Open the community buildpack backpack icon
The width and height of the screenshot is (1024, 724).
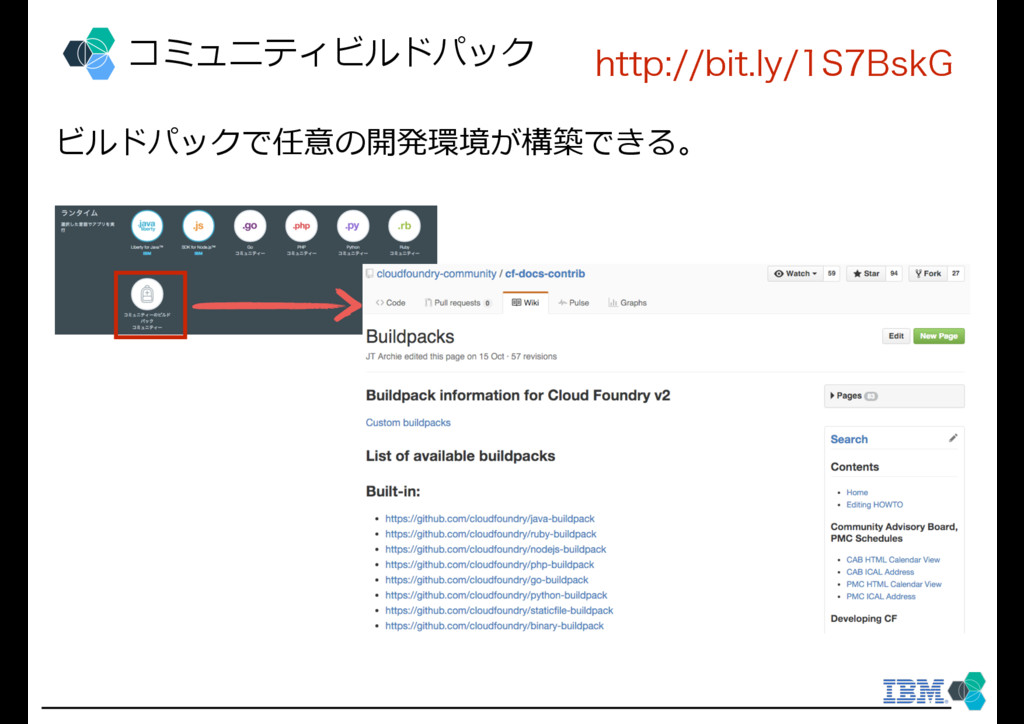click(147, 294)
